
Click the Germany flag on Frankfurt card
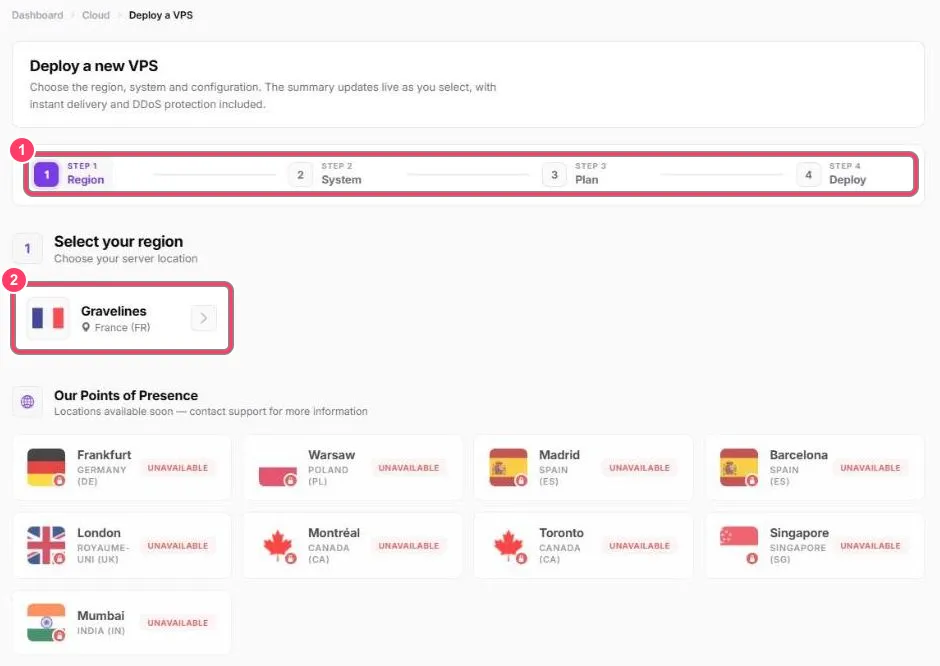pos(46,467)
